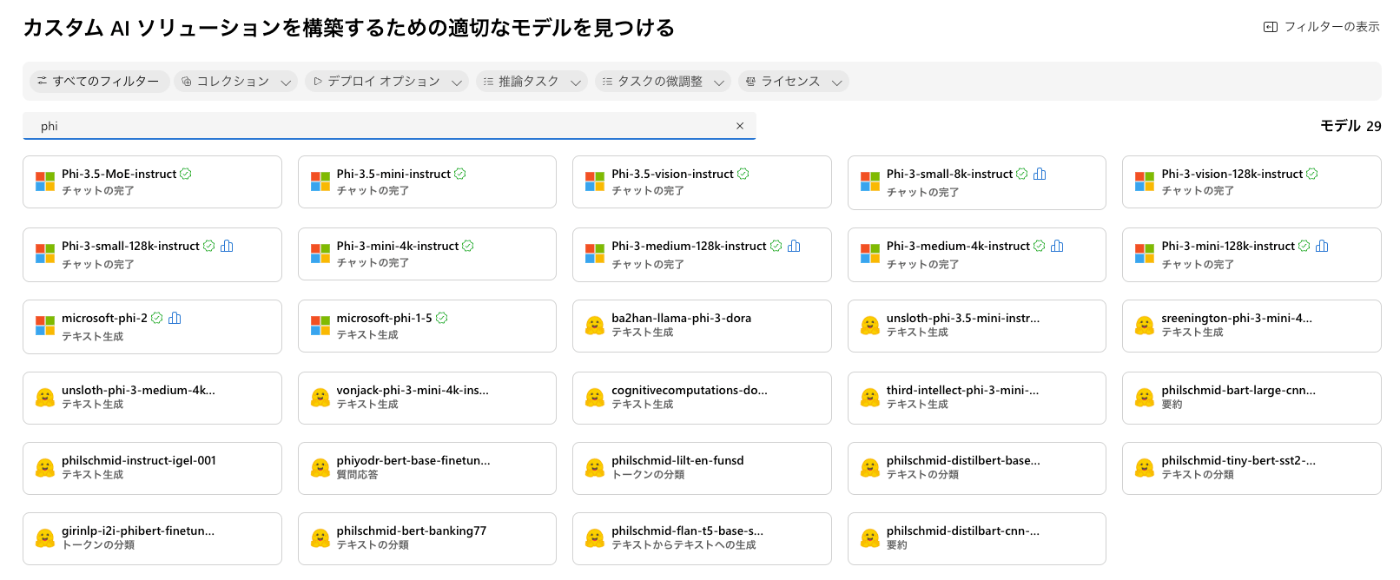Screen dimensions: 1400x580
Task: Open the すべてのフィルター filter panel
Action: pyautogui.click(x=97, y=81)
